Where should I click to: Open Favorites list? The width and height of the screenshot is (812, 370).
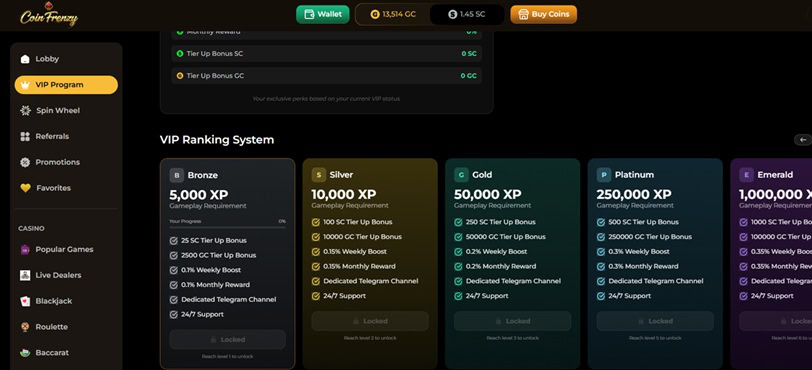pyautogui.click(x=66, y=188)
